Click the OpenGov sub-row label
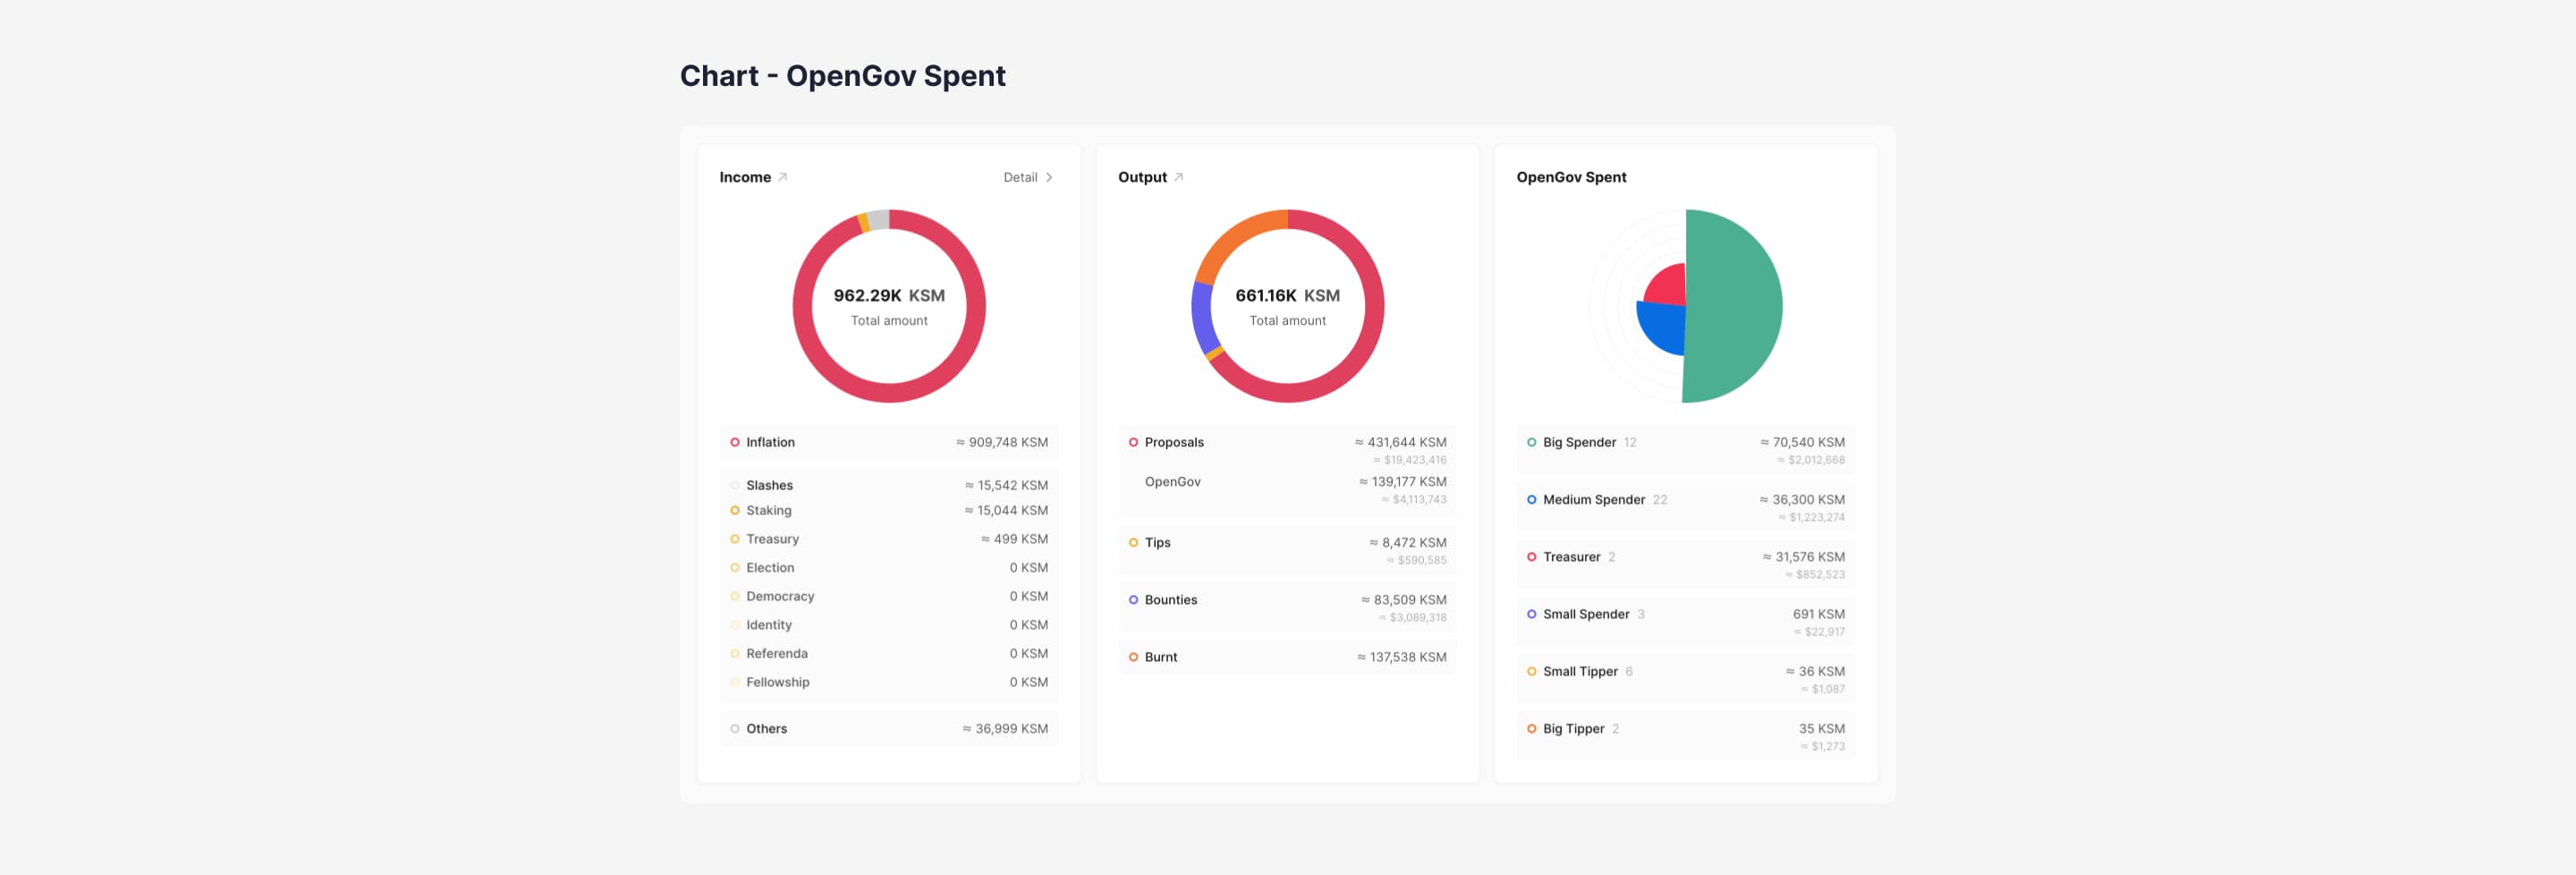The image size is (2576, 875). [x=1172, y=482]
